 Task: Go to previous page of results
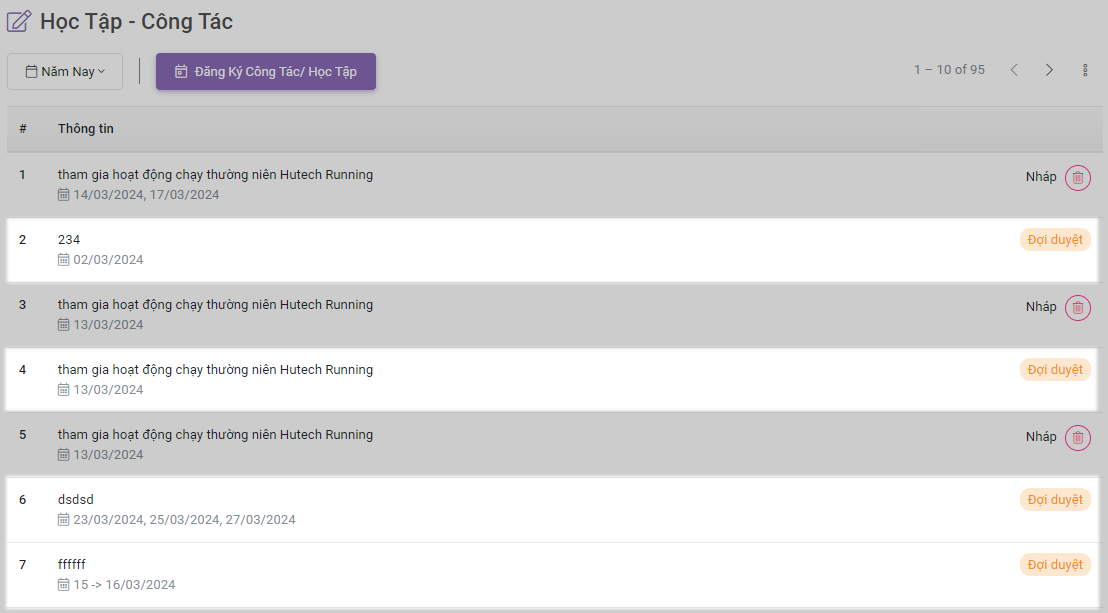[1014, 70]
